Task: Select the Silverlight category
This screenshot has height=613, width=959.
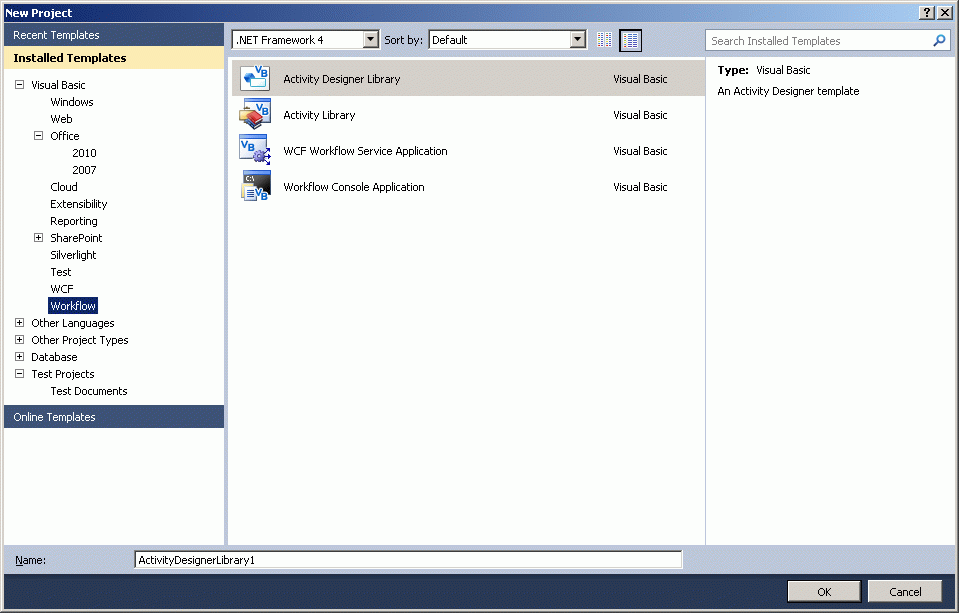Action: [73, 254]
